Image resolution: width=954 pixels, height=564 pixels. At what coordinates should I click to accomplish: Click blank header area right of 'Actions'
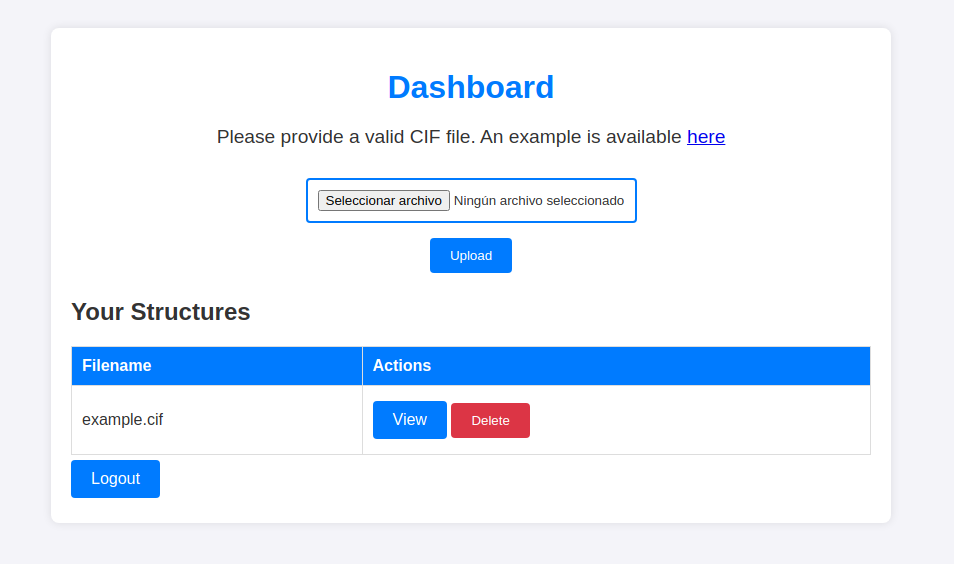(650, 366)
